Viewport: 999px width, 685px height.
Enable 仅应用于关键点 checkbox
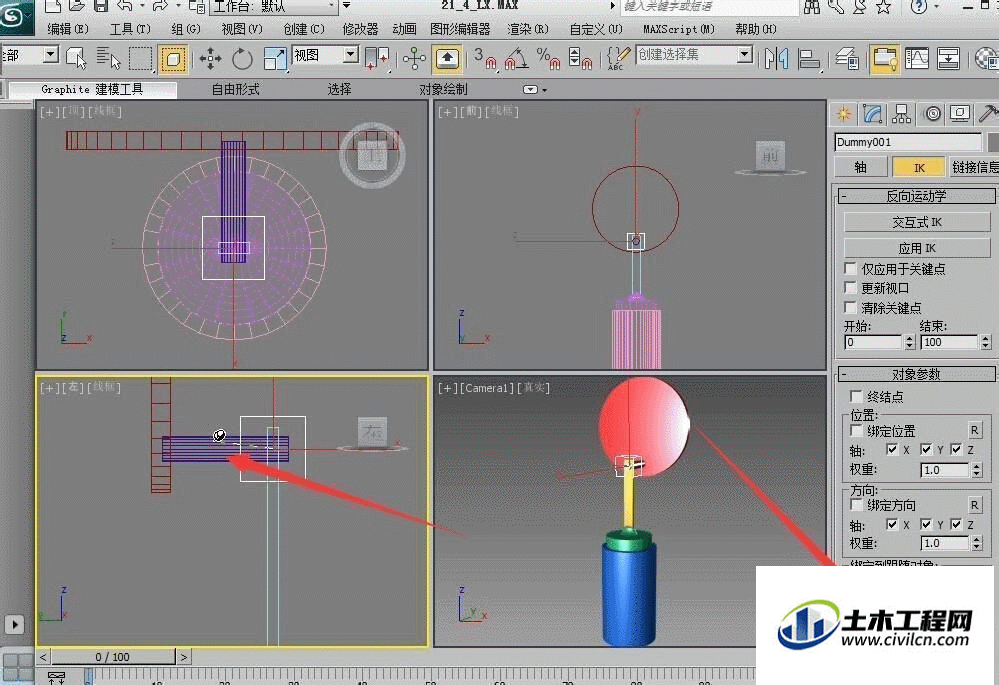click(x=850, y=268)
